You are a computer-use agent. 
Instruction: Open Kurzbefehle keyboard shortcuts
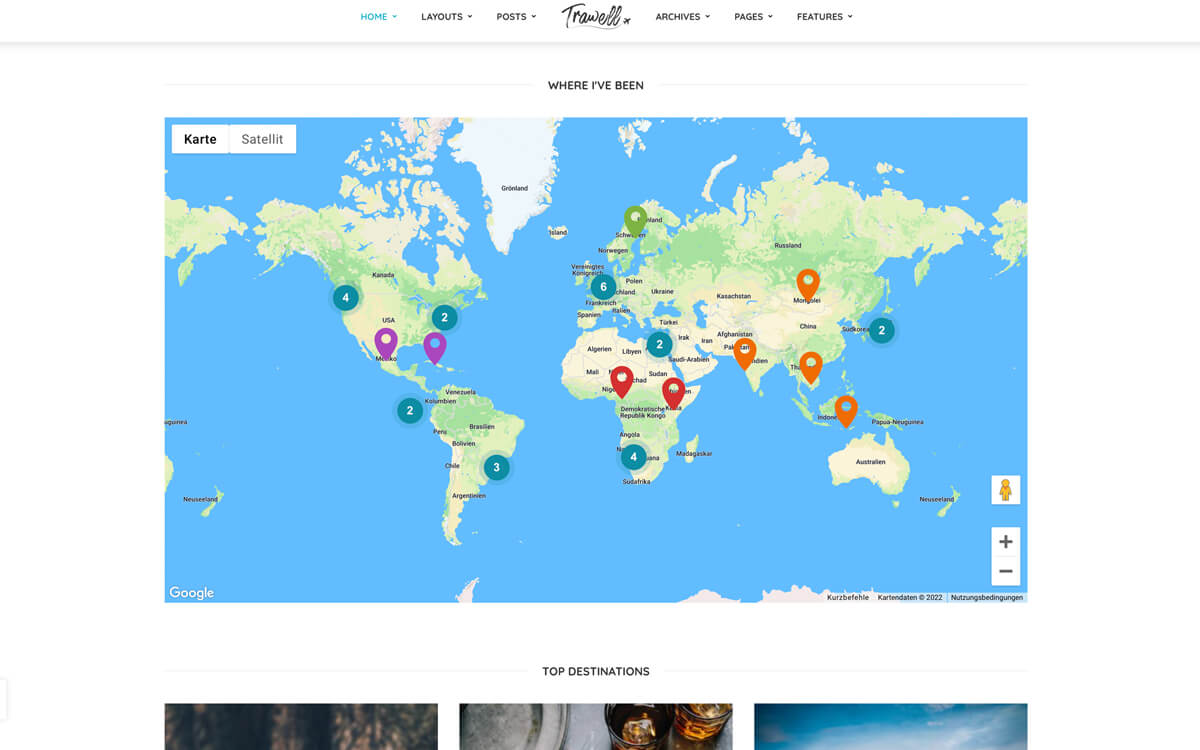(x=848, y=597)
